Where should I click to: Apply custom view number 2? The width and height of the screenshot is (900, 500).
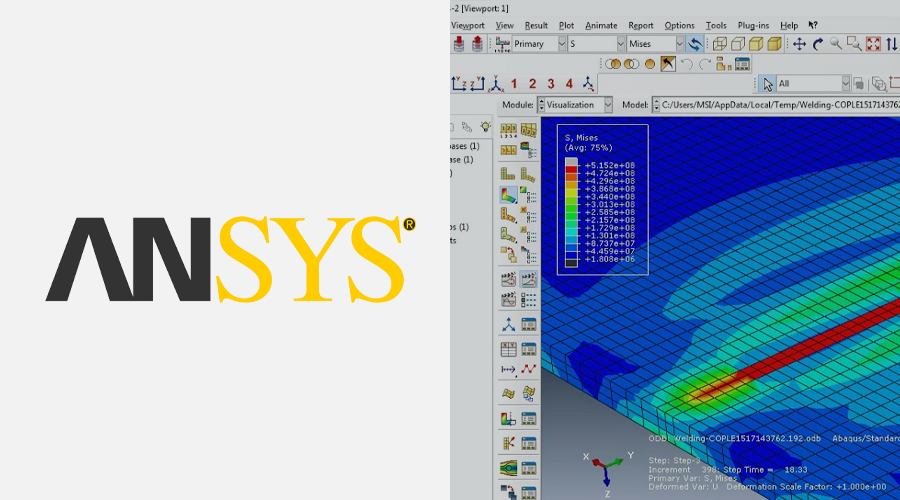532,84
